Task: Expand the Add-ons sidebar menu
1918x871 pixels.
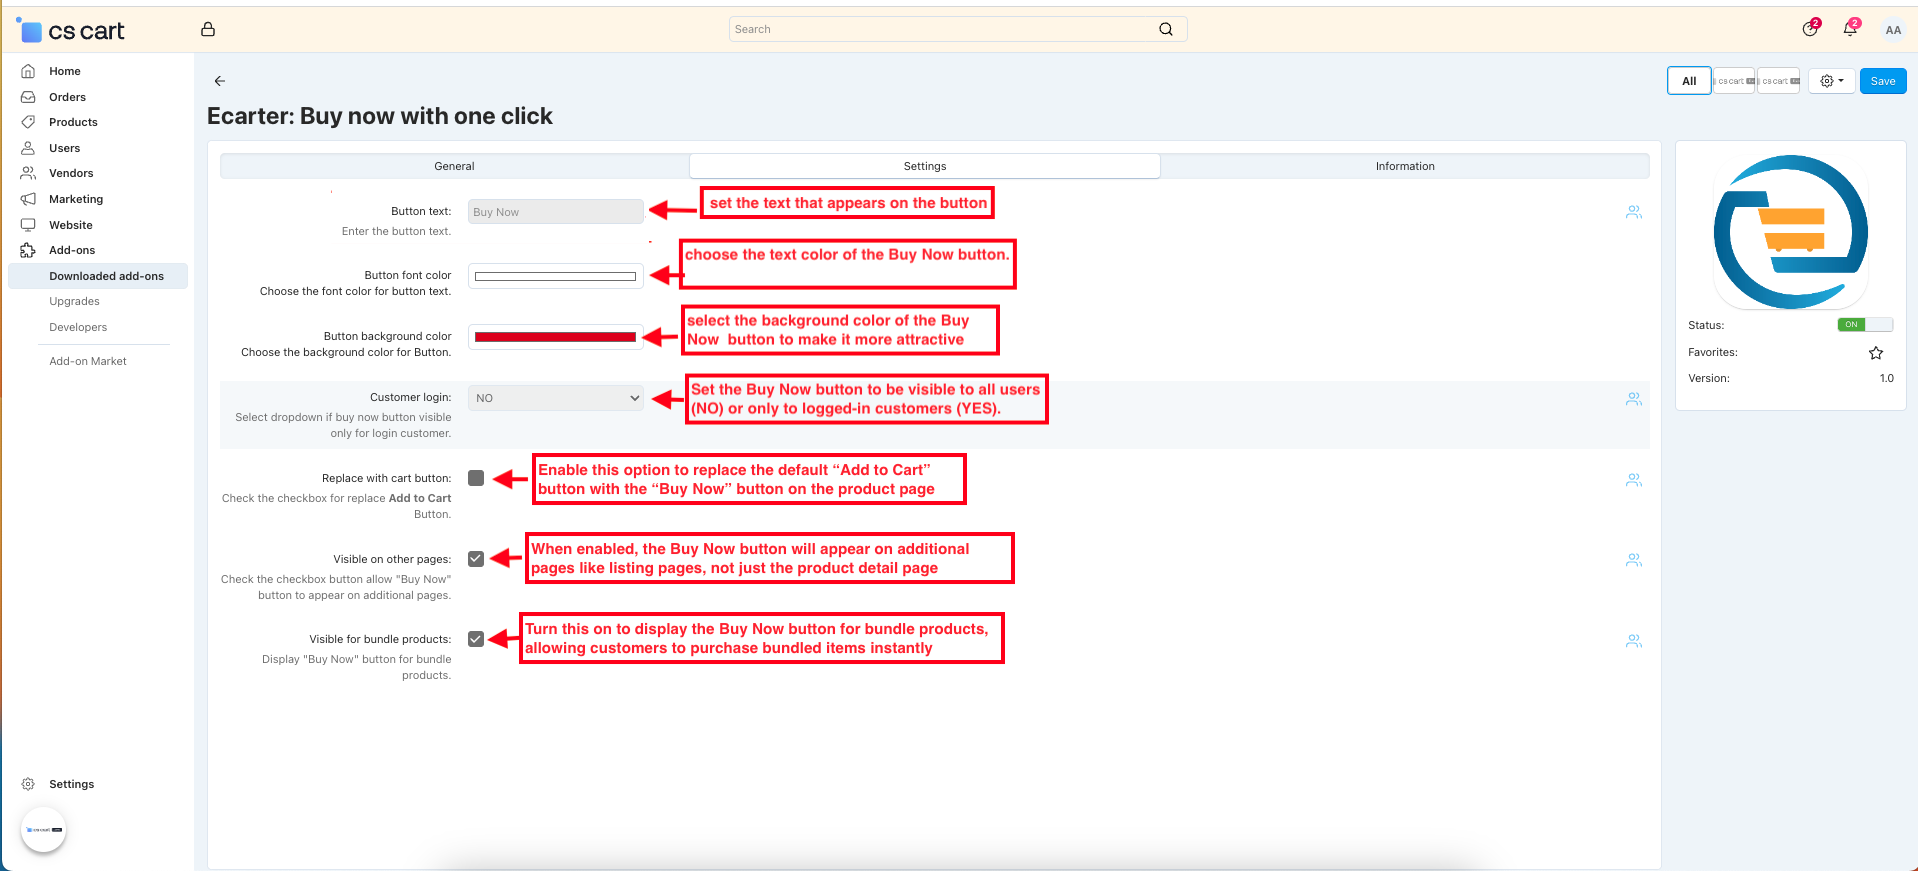Action: tap(72, 250)
